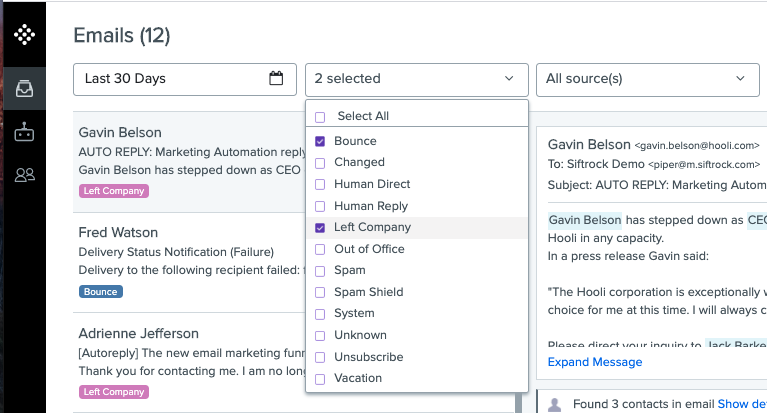This screenshot has height=413, width=767.
Task: Click the Expand Message link
Action: tap(595, 362)
